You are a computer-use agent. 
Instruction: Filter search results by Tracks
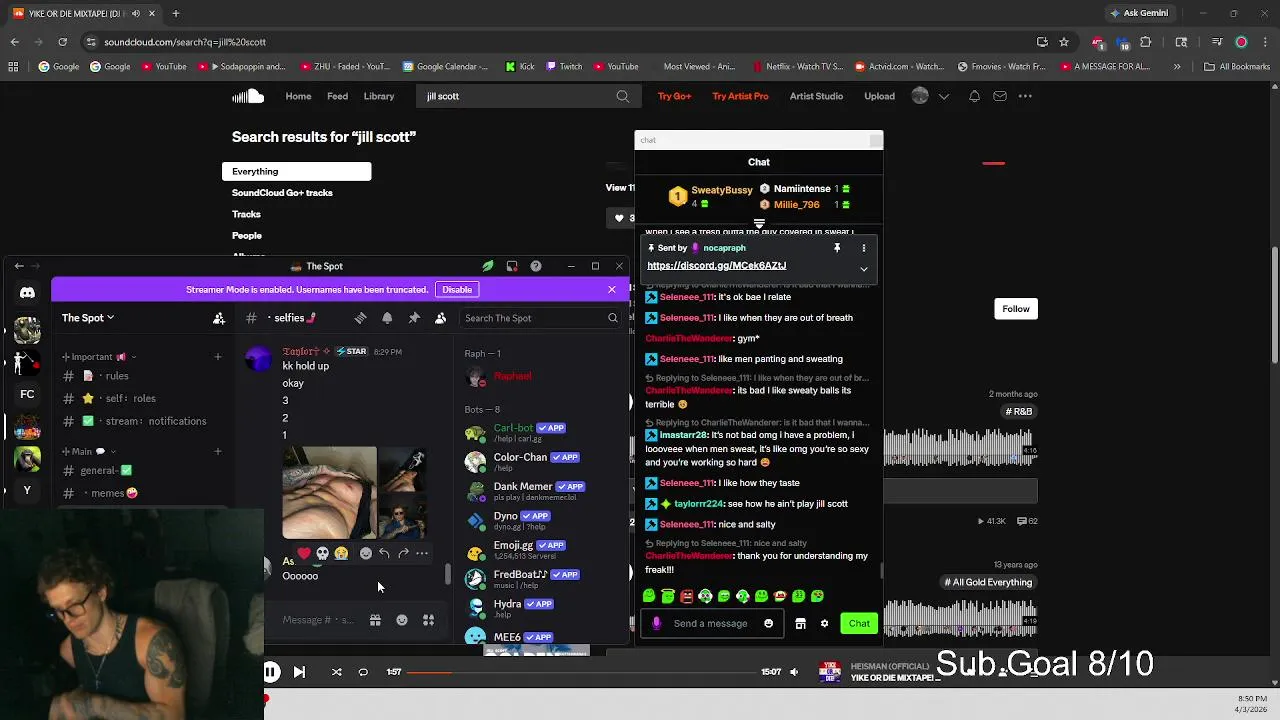tap(246, 214)
